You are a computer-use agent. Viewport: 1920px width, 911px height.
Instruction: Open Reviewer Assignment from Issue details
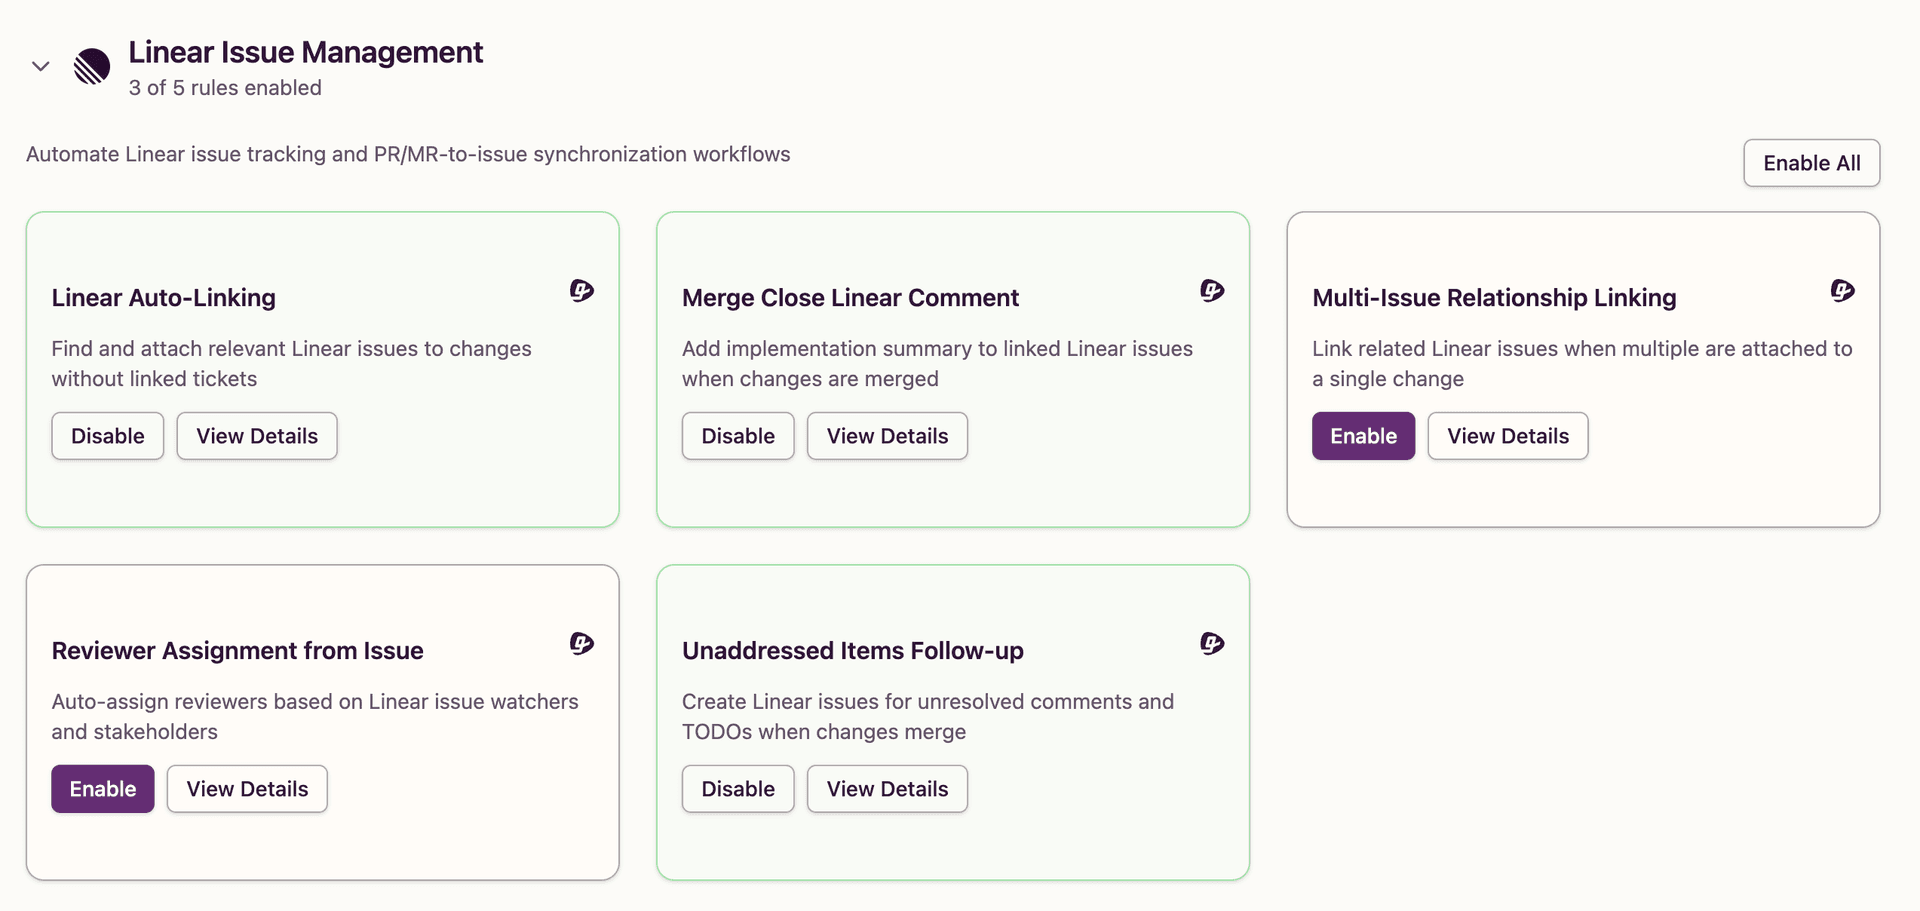pyautogui.click(x=246, y=789)
